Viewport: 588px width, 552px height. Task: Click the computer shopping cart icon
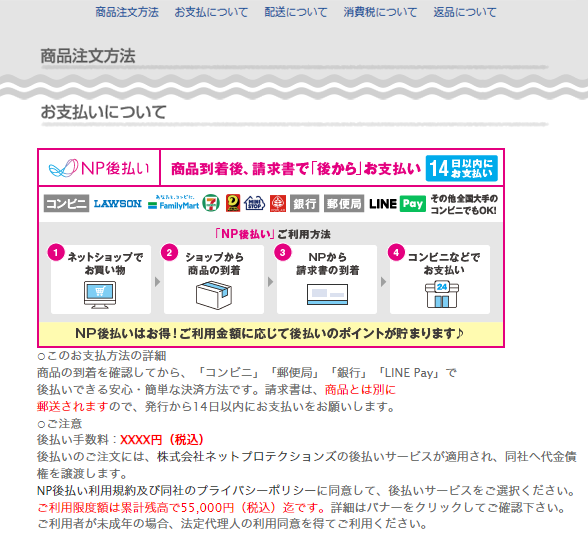100,295
